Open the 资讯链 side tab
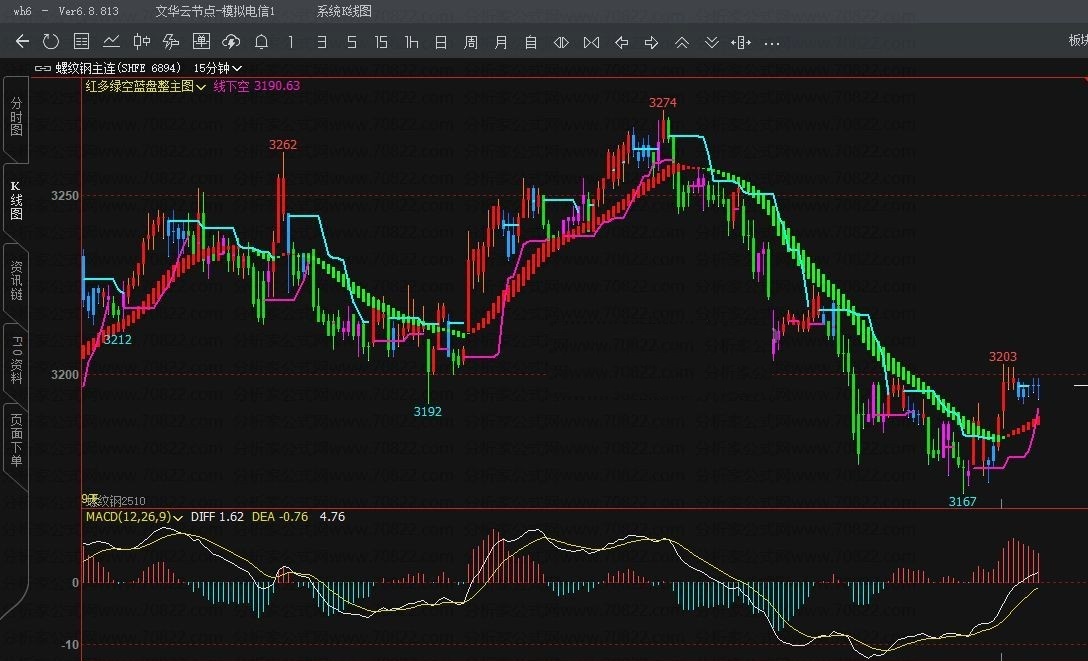Image resolution: width=1088 pixels, height=661 pixels. [x=16, y=280]
